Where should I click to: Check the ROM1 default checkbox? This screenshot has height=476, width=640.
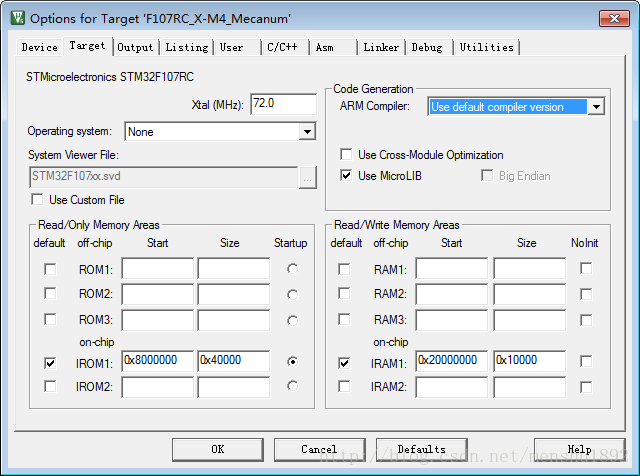50,269
